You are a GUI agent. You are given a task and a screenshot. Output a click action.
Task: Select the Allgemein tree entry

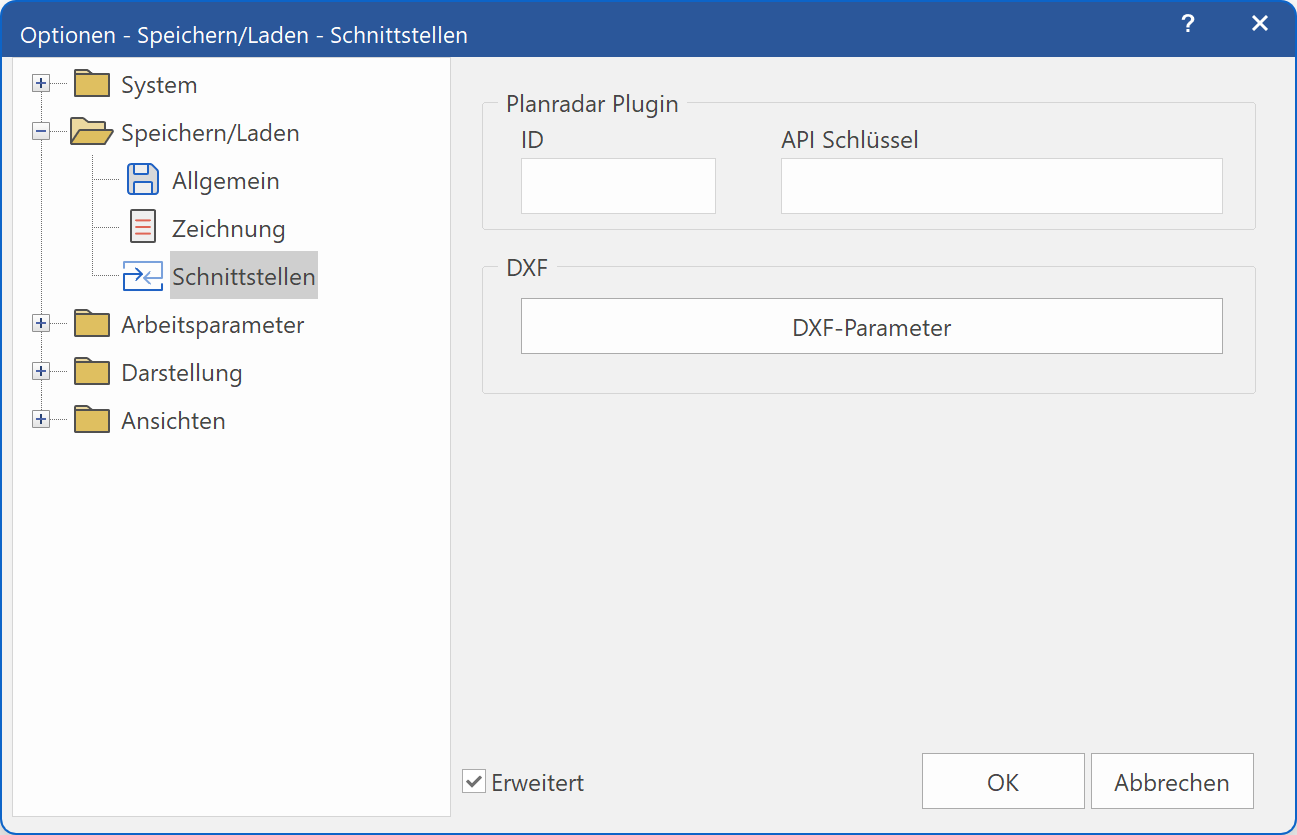pos(225,181)
